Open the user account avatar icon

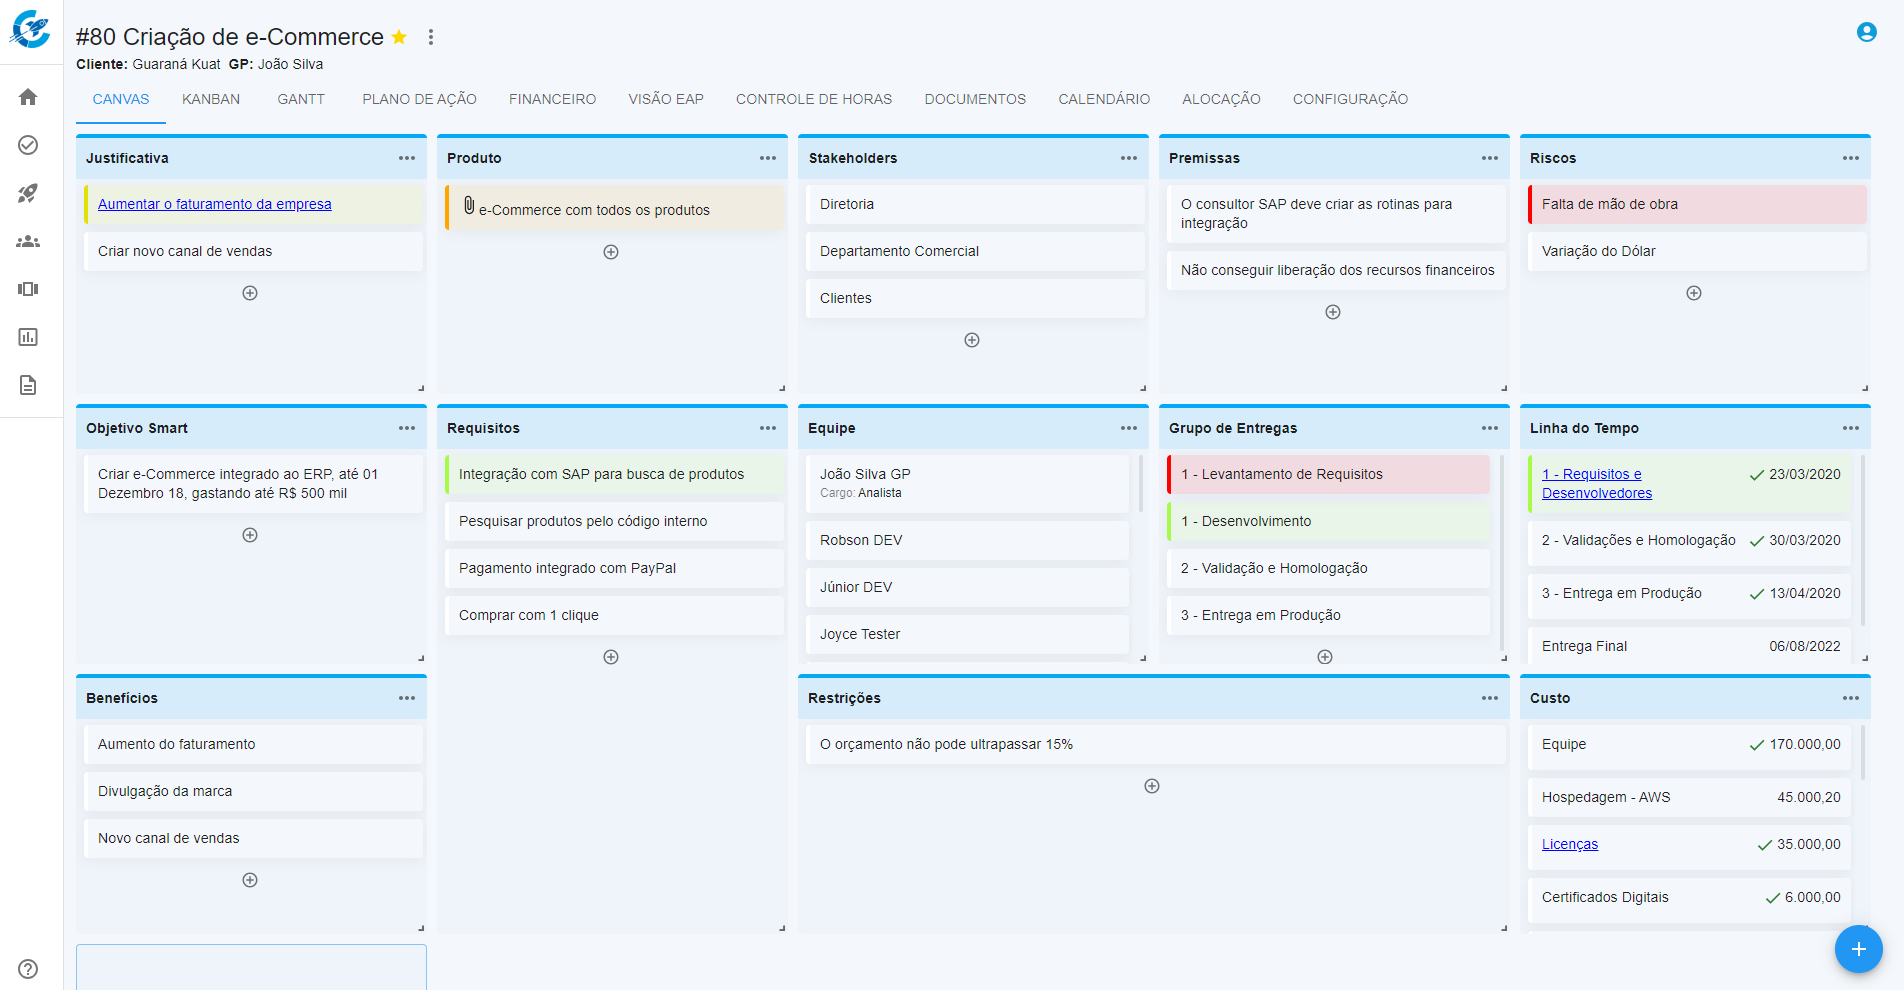coord(1866,32)
